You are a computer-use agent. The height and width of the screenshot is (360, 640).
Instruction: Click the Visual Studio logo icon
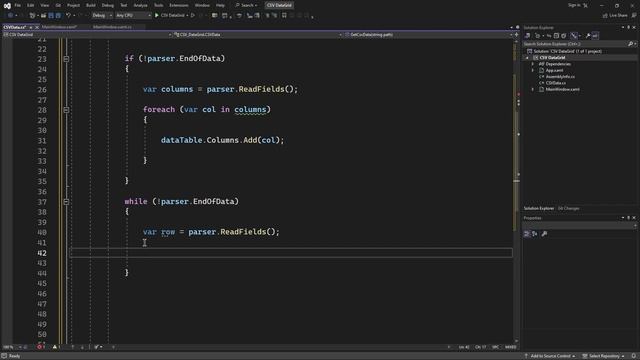click(7, 5)
